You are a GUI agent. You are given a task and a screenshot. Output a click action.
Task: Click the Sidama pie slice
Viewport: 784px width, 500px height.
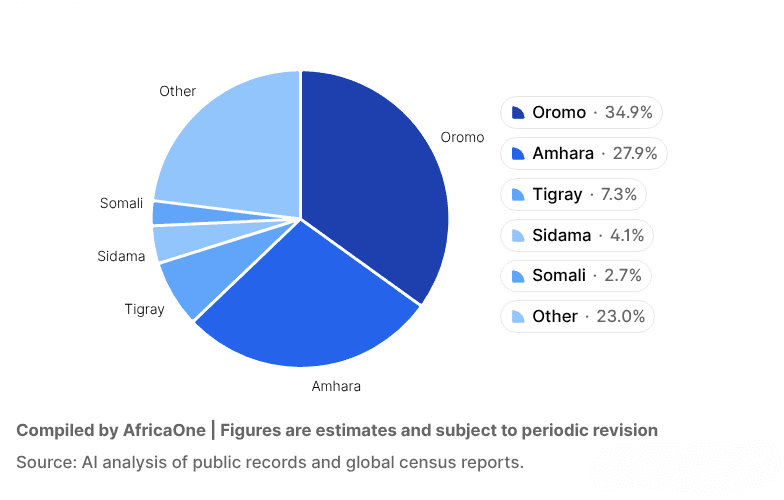(x=168, y=242)
